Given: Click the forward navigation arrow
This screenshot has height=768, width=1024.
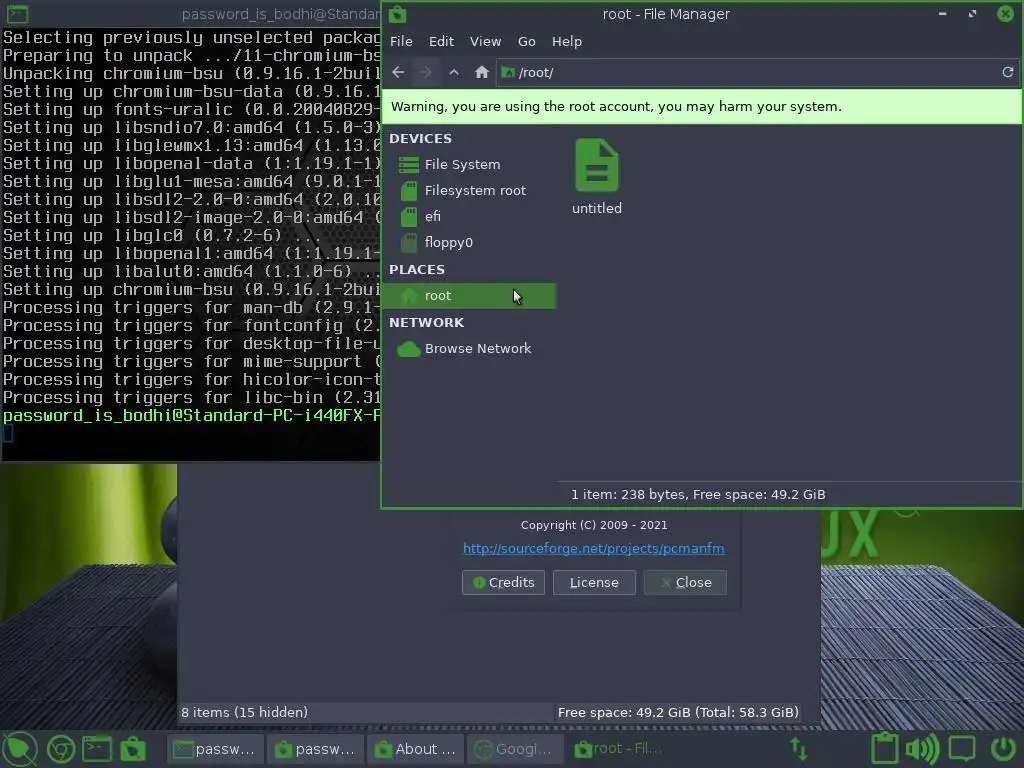Looking at the screenshot, I should click(426, 72).
